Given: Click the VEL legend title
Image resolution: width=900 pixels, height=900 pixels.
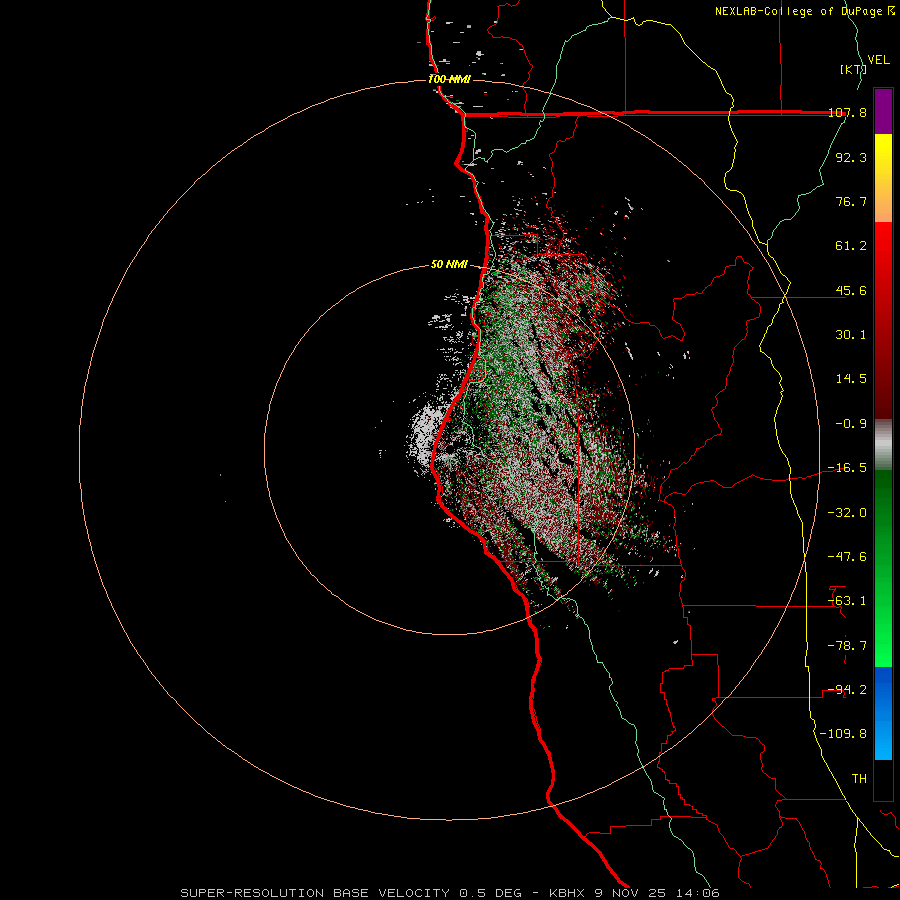Looking at the screenshot, I should (879, 60).
